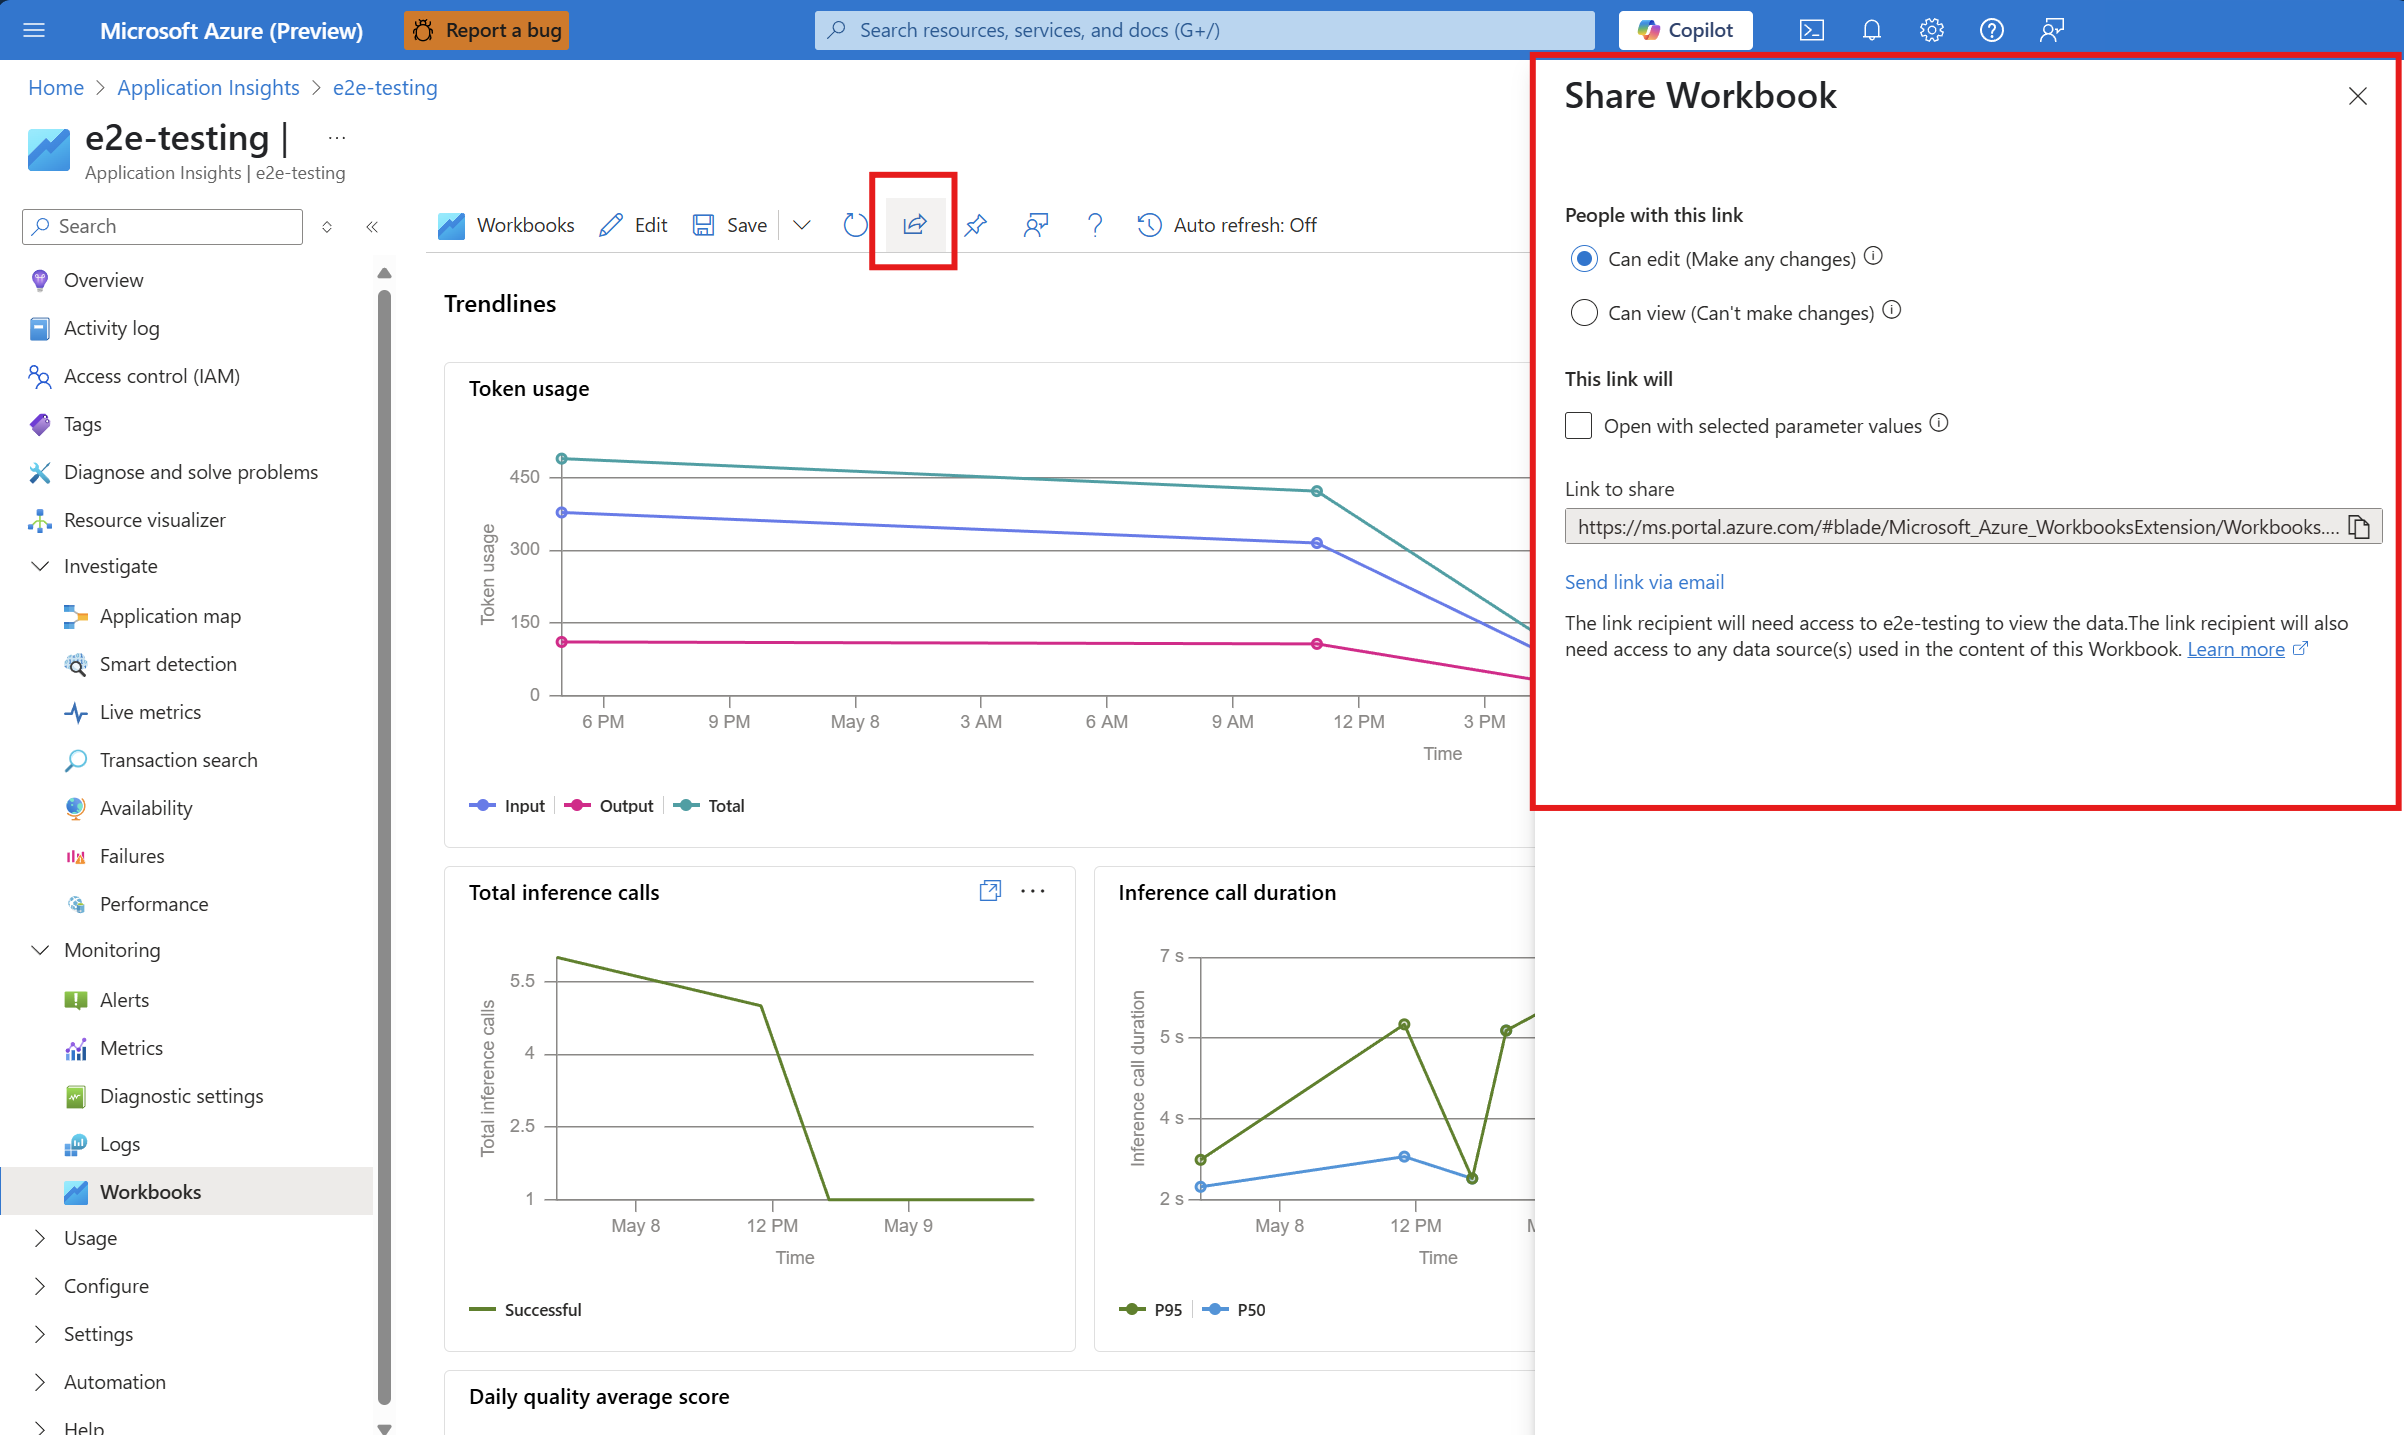Open the Cloud Shell icon in the header

1811,30
